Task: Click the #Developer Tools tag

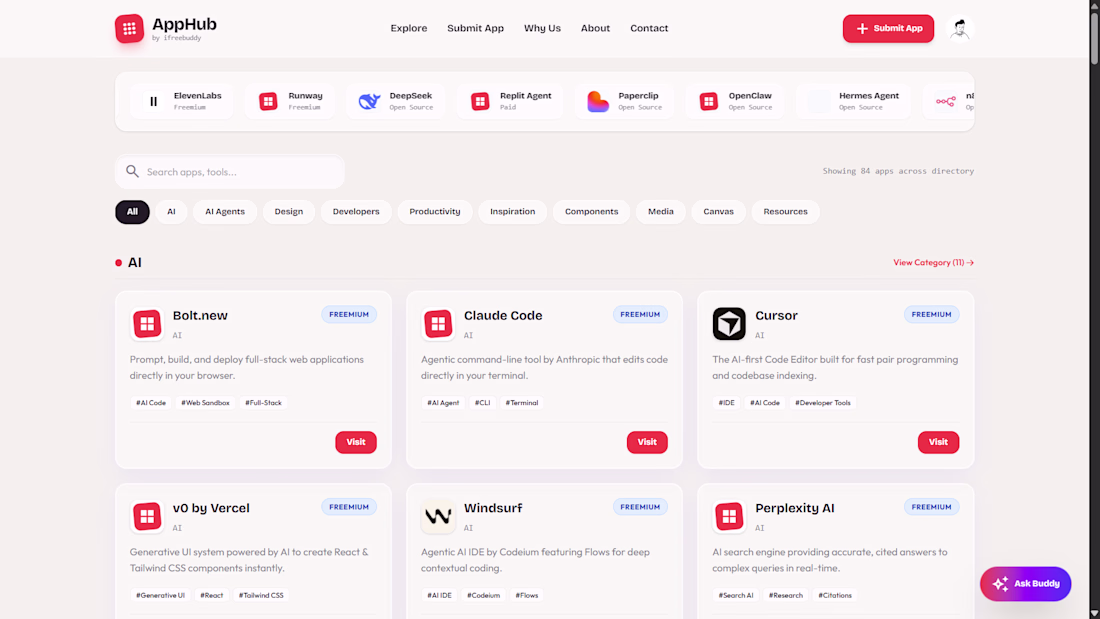Action: point(822,403)
